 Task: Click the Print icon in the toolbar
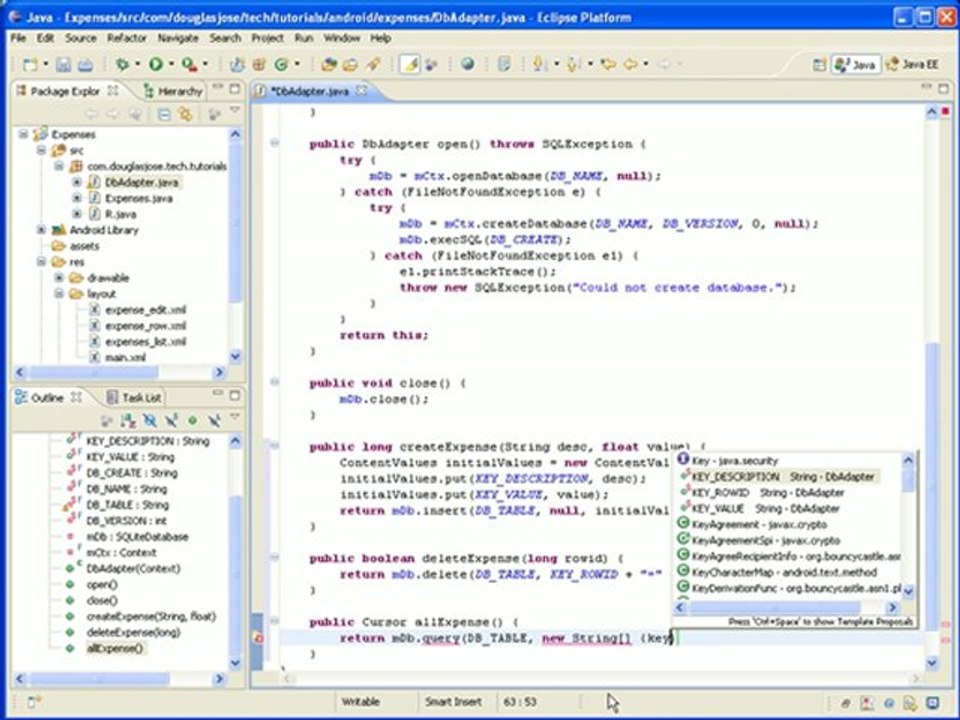(85, 64)
